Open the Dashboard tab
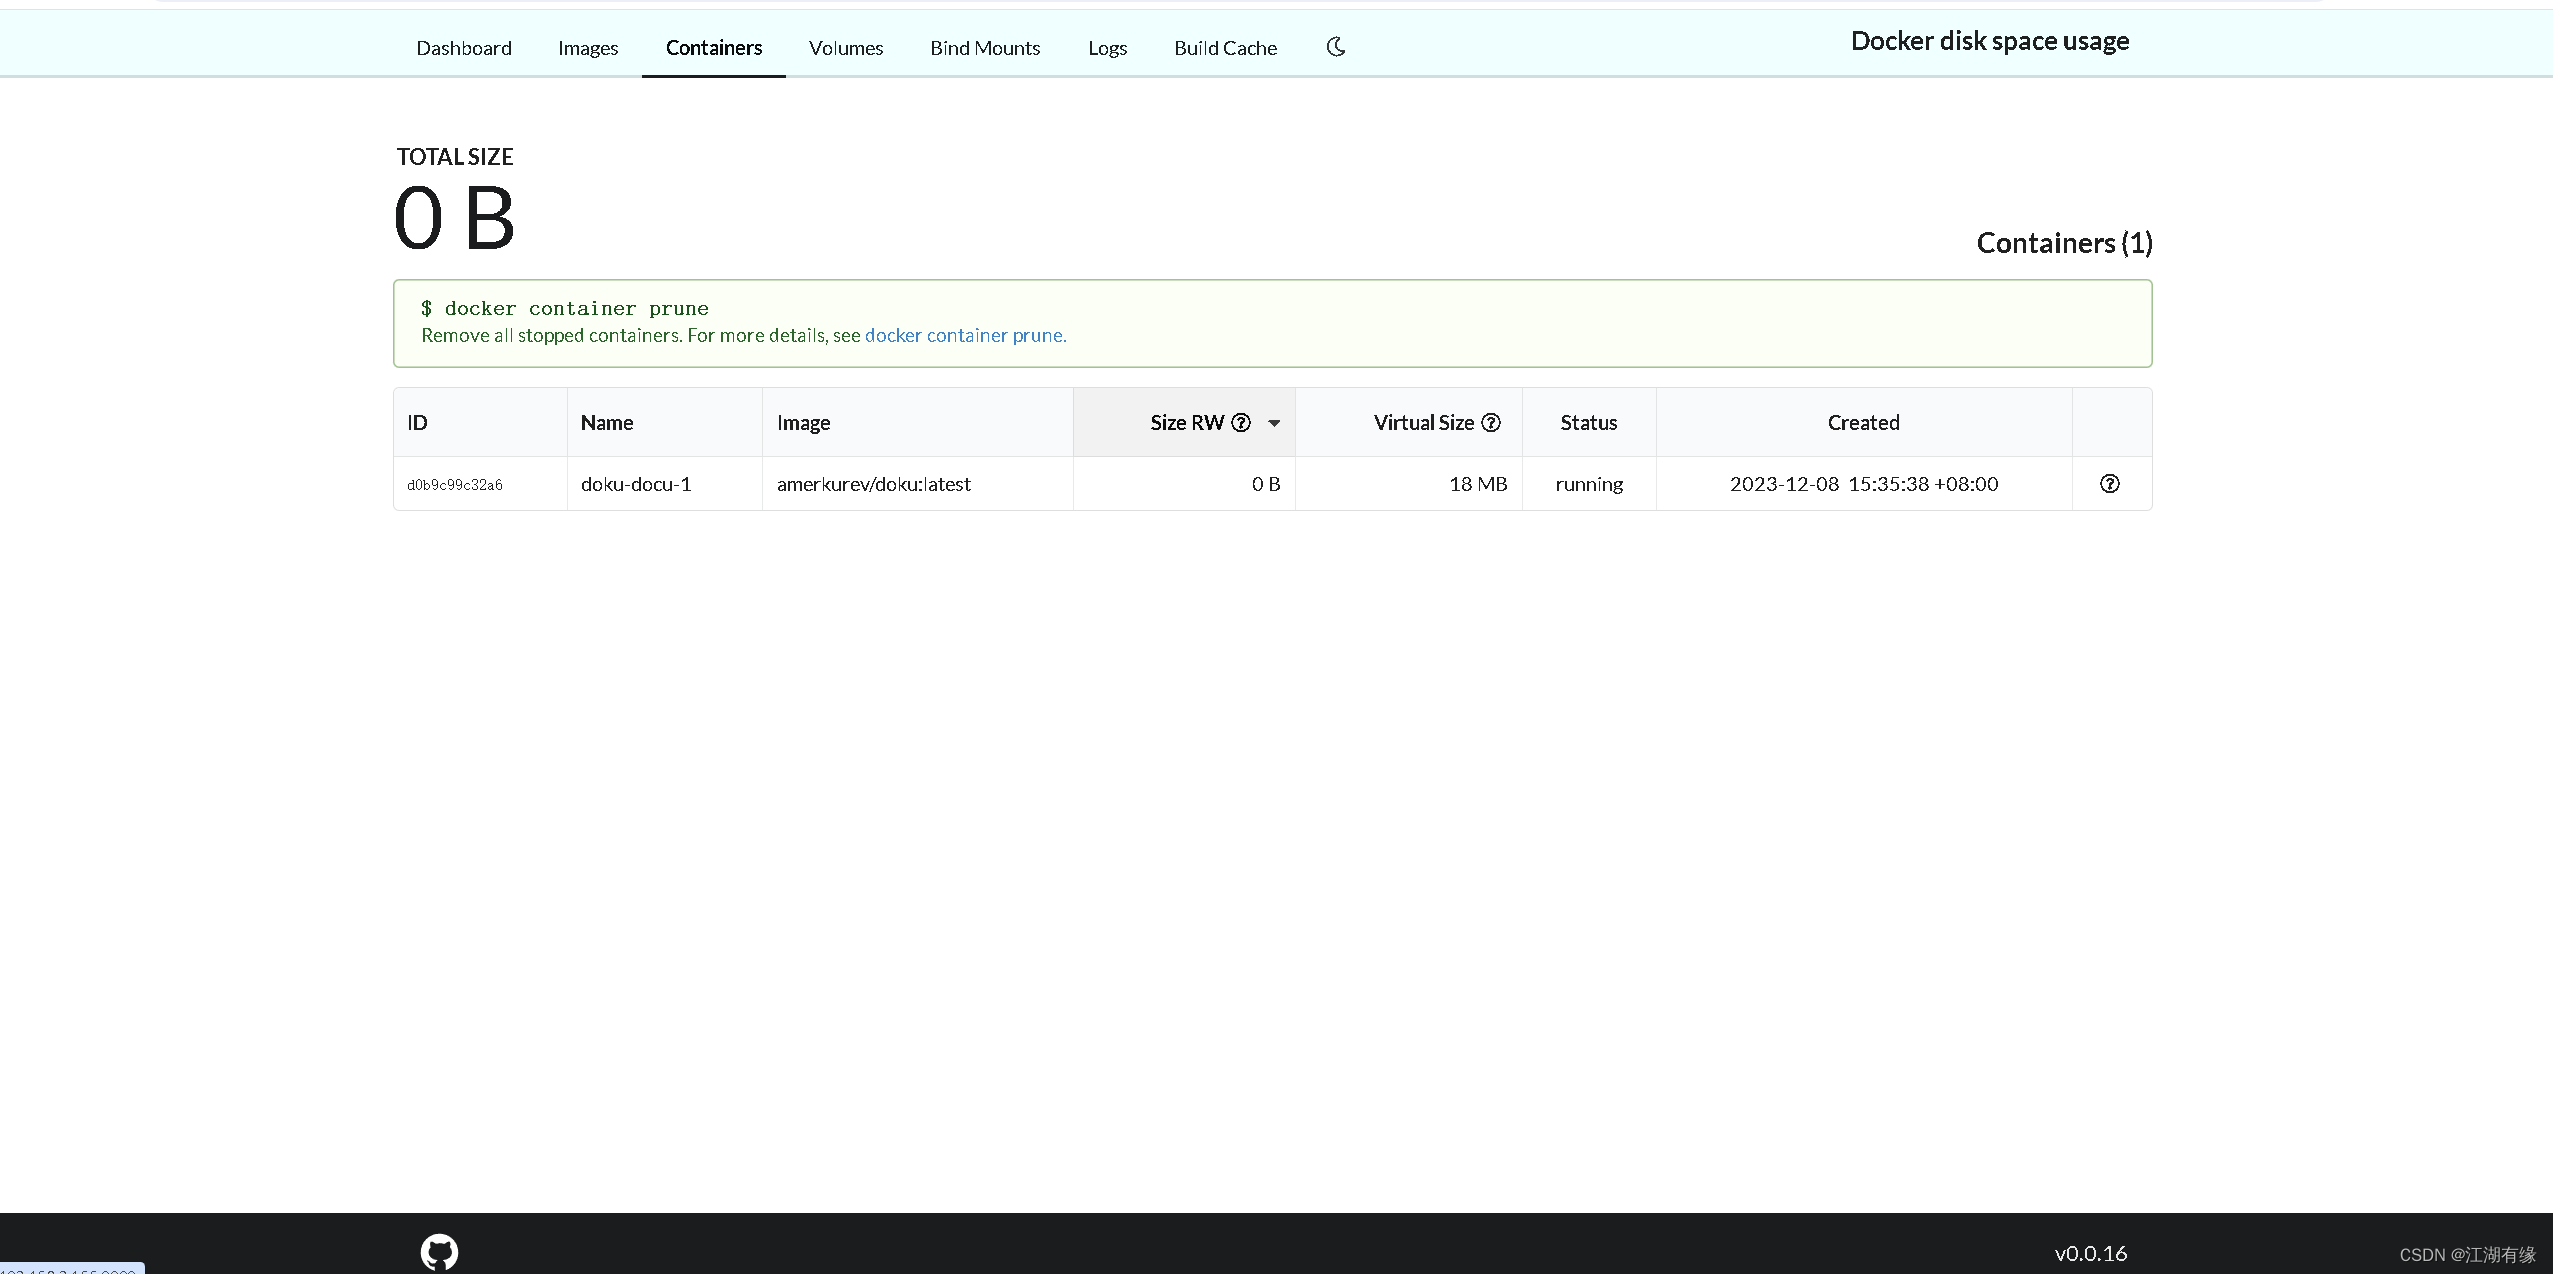Screen dimensions: 2553x1274 464,48
